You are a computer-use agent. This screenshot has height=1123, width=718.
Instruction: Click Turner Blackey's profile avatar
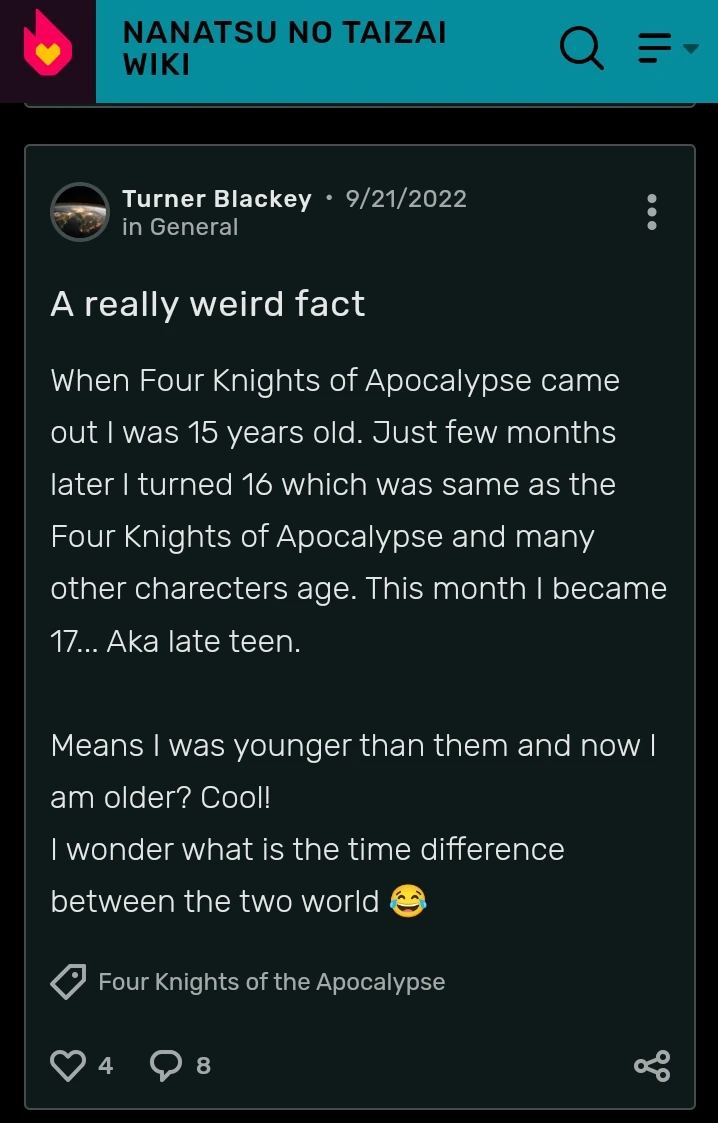[x=80, y=212]
